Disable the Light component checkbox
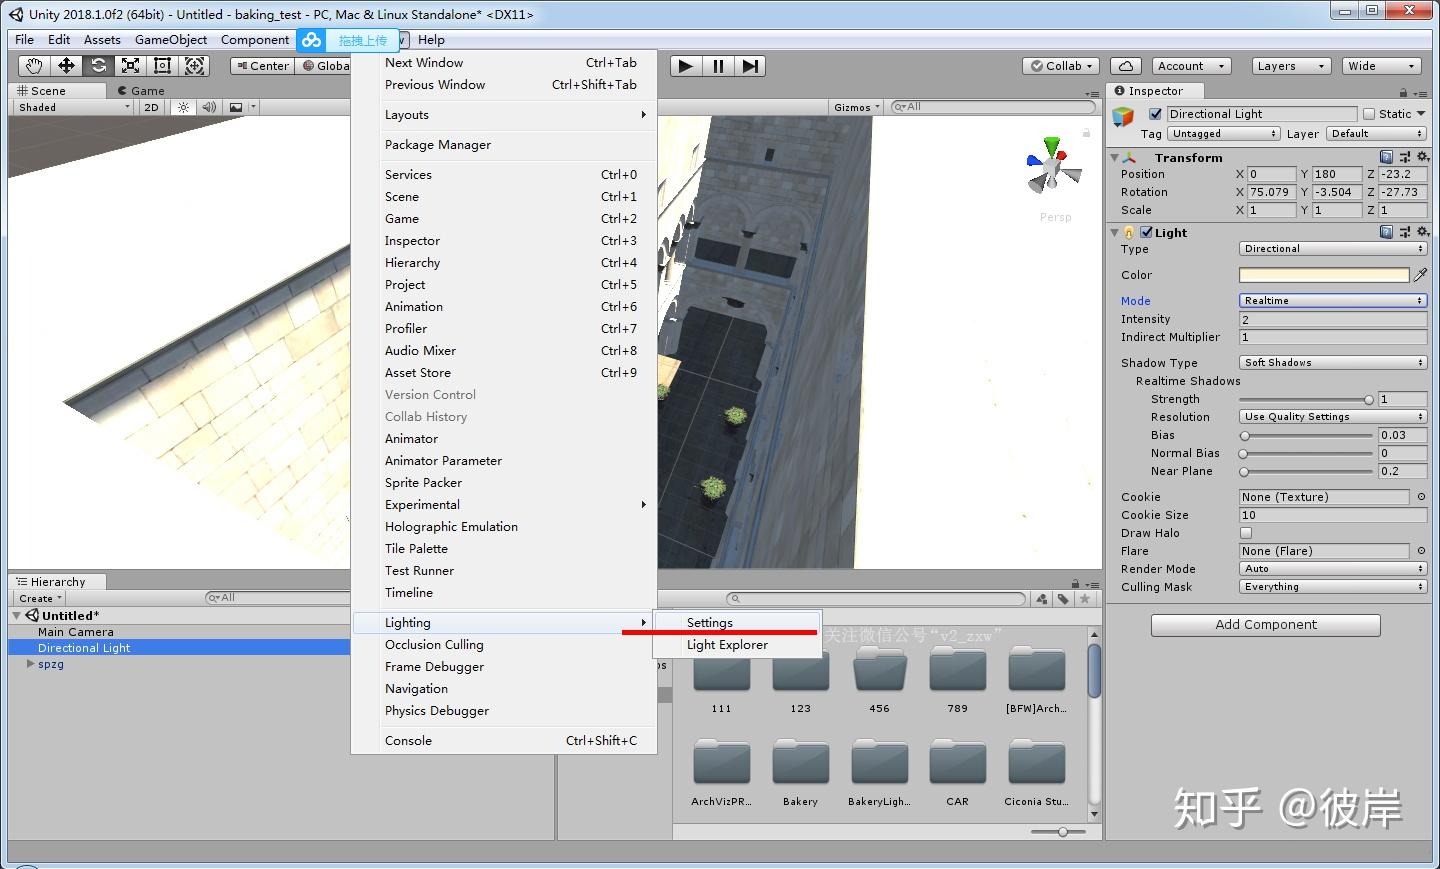The width and height of the screenshot is (1440, 869). point(1146,232)
